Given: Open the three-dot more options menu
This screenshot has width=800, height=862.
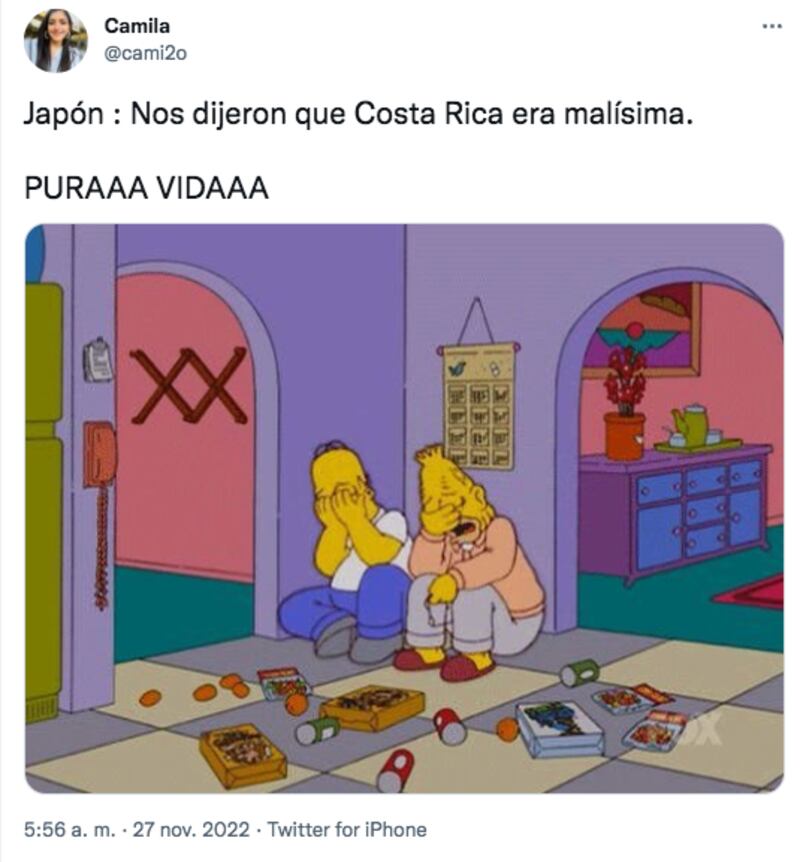Looking at the screenshot, I should pyautogui.click(x=773, y=26).
